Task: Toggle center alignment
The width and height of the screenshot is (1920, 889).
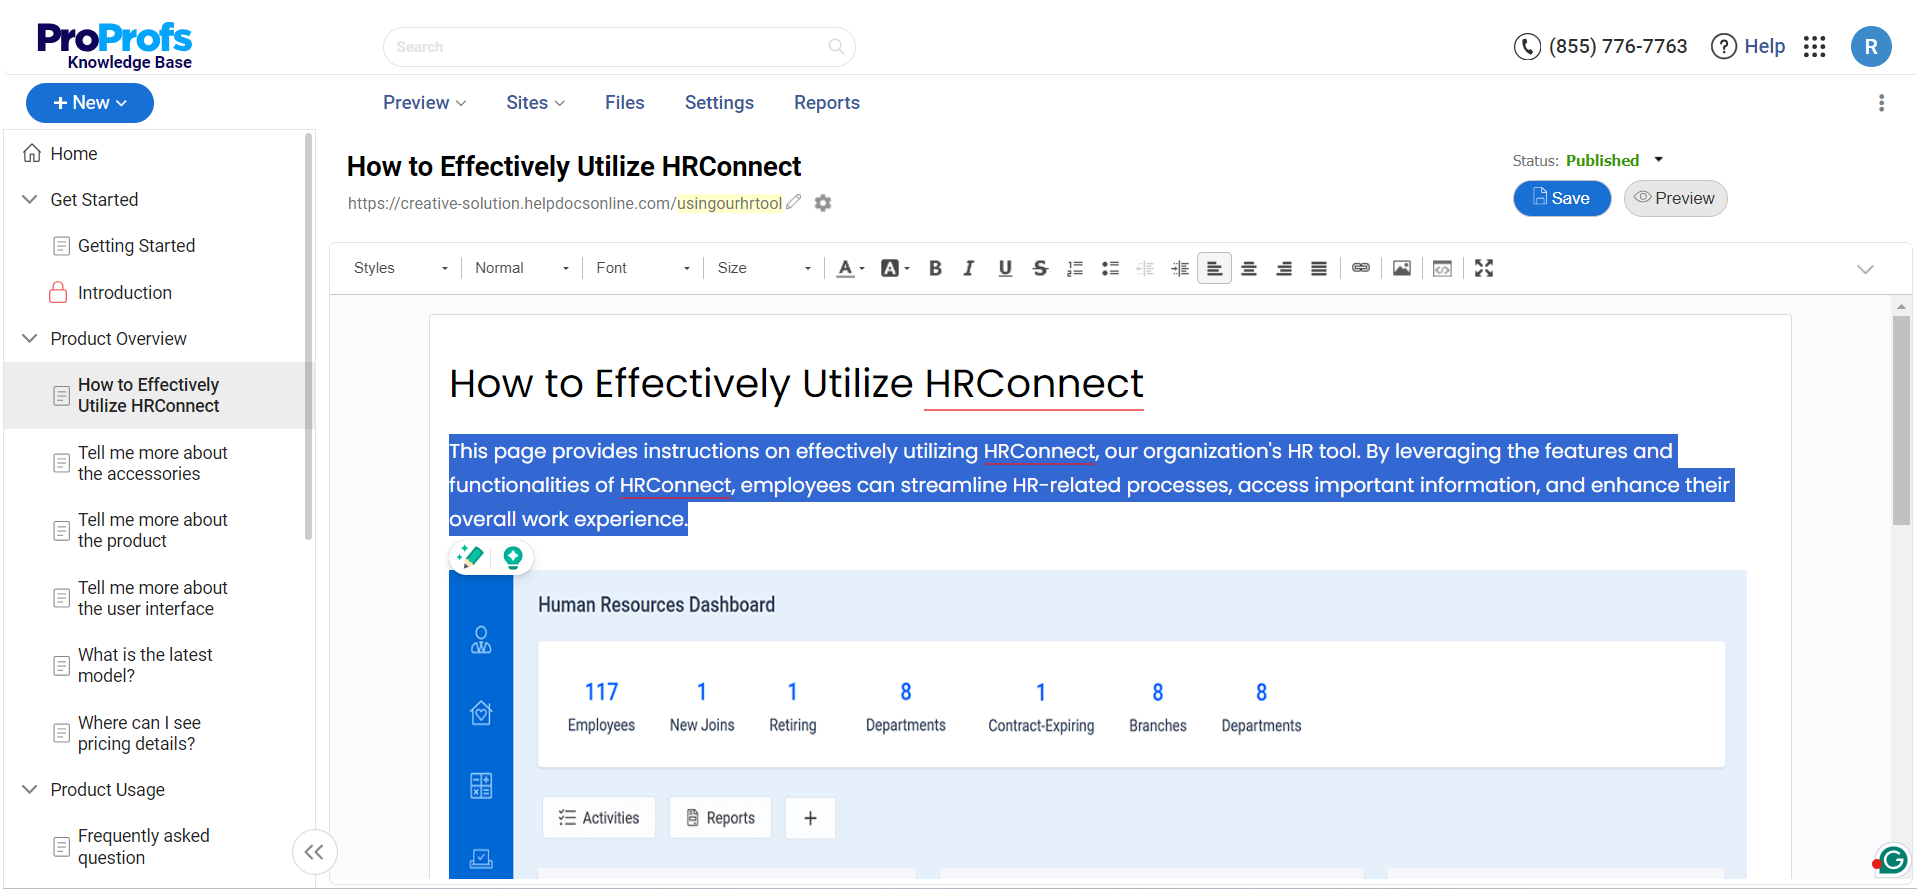Action: 1249,268
